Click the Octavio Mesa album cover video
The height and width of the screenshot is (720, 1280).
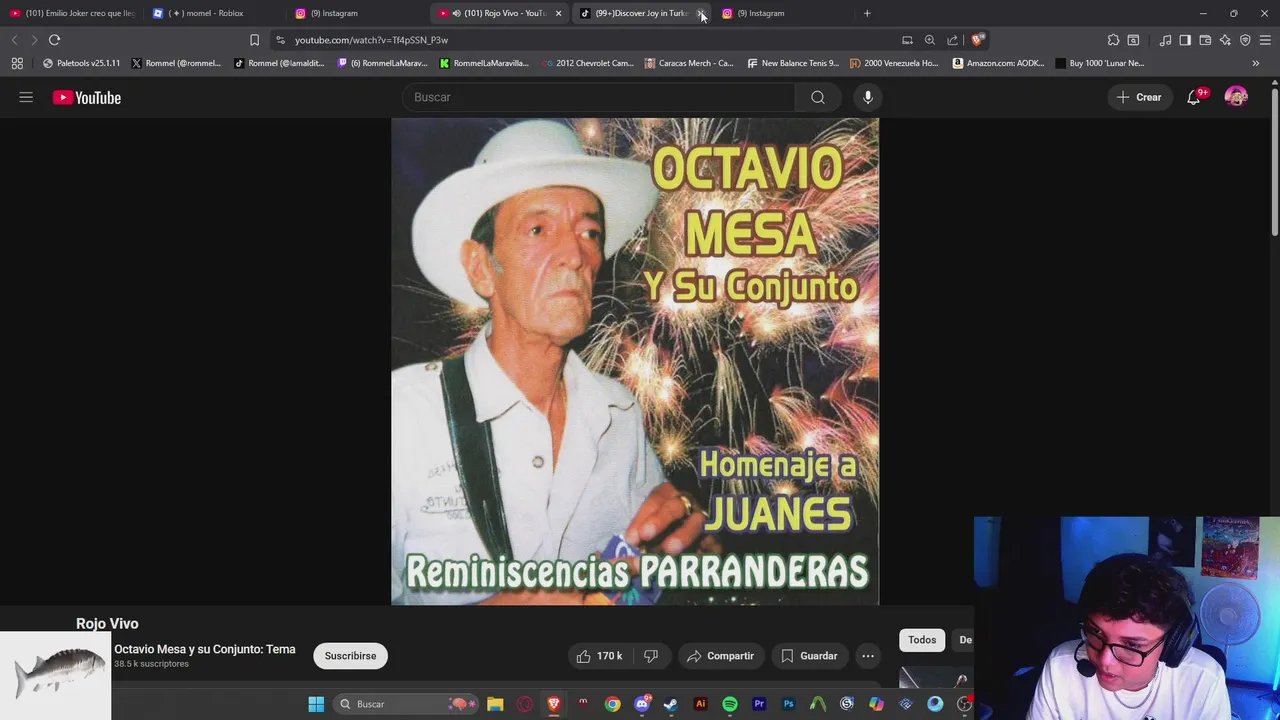click(x=635, y=361)
